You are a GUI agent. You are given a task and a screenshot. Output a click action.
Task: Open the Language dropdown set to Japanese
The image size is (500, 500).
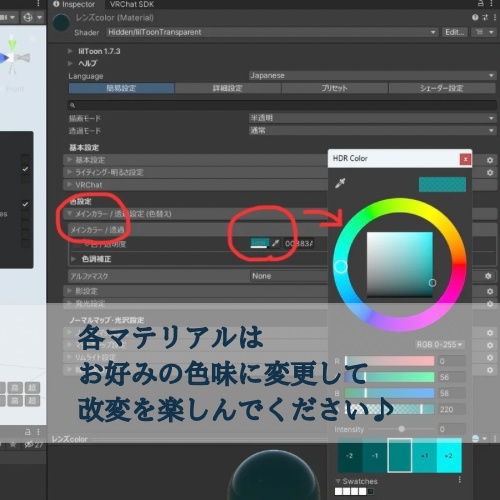(x=372, y=76)
